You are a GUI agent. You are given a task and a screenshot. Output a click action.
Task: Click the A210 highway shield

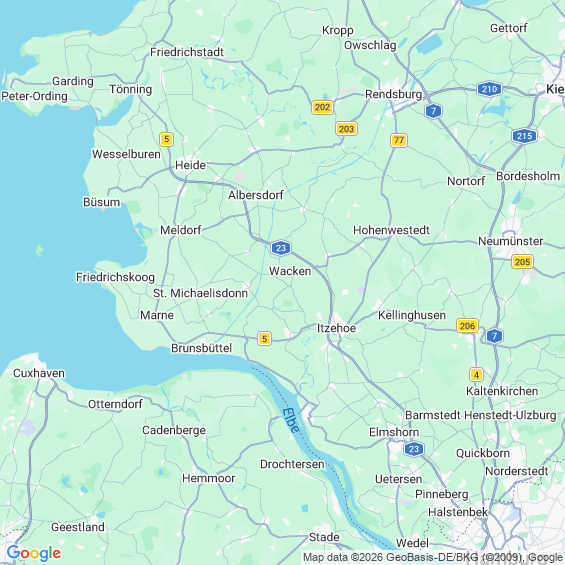489,89
